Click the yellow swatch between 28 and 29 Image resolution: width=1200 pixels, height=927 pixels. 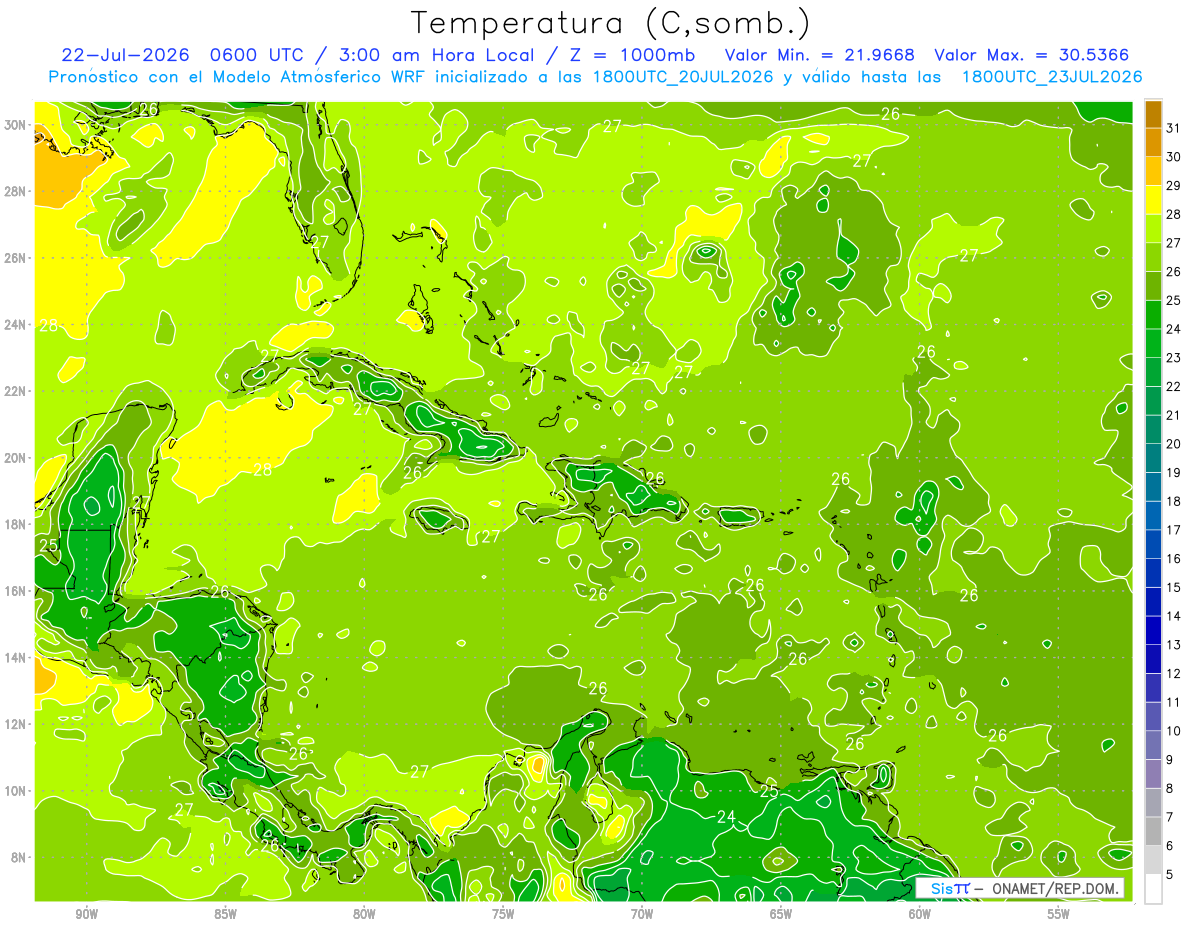coord(1153,200)
